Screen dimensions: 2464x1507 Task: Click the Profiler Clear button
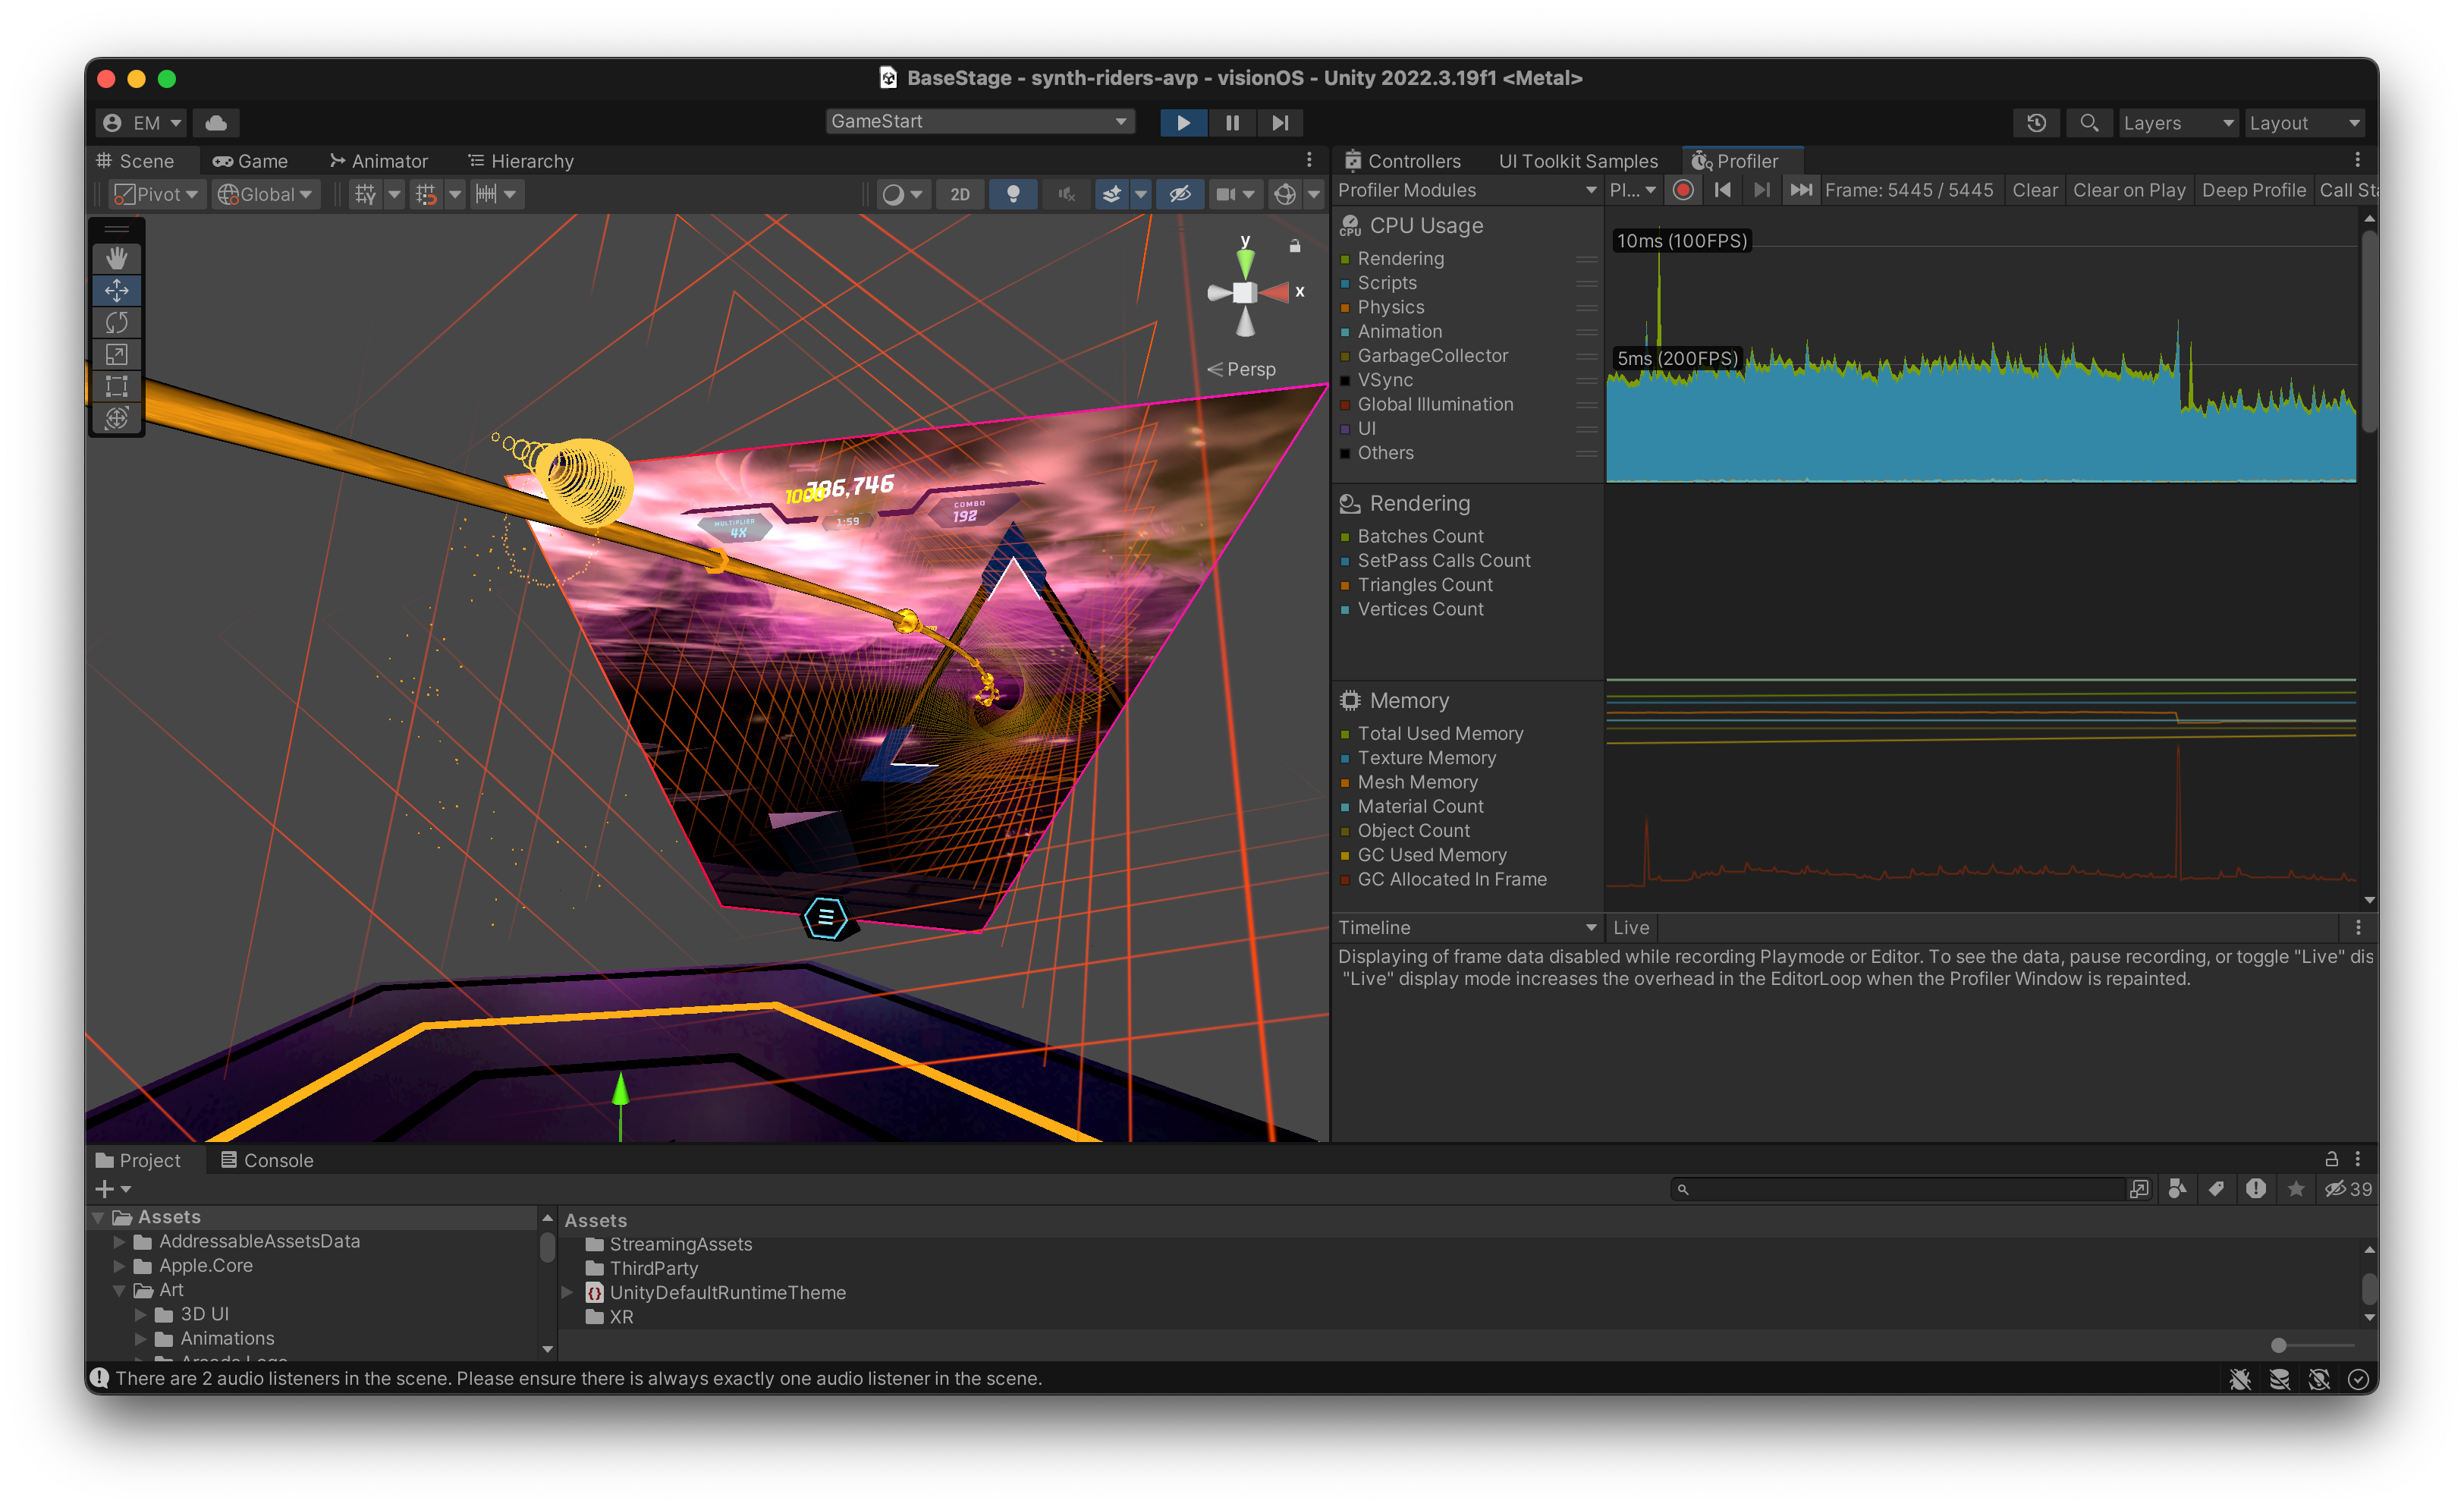[2035, 190]
